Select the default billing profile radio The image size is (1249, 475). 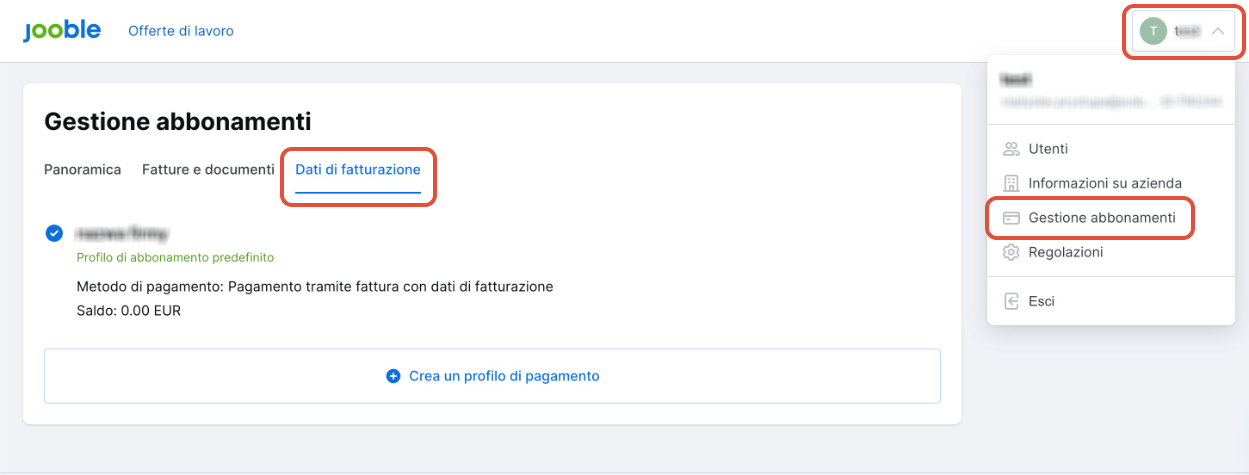tap(54, 233)
